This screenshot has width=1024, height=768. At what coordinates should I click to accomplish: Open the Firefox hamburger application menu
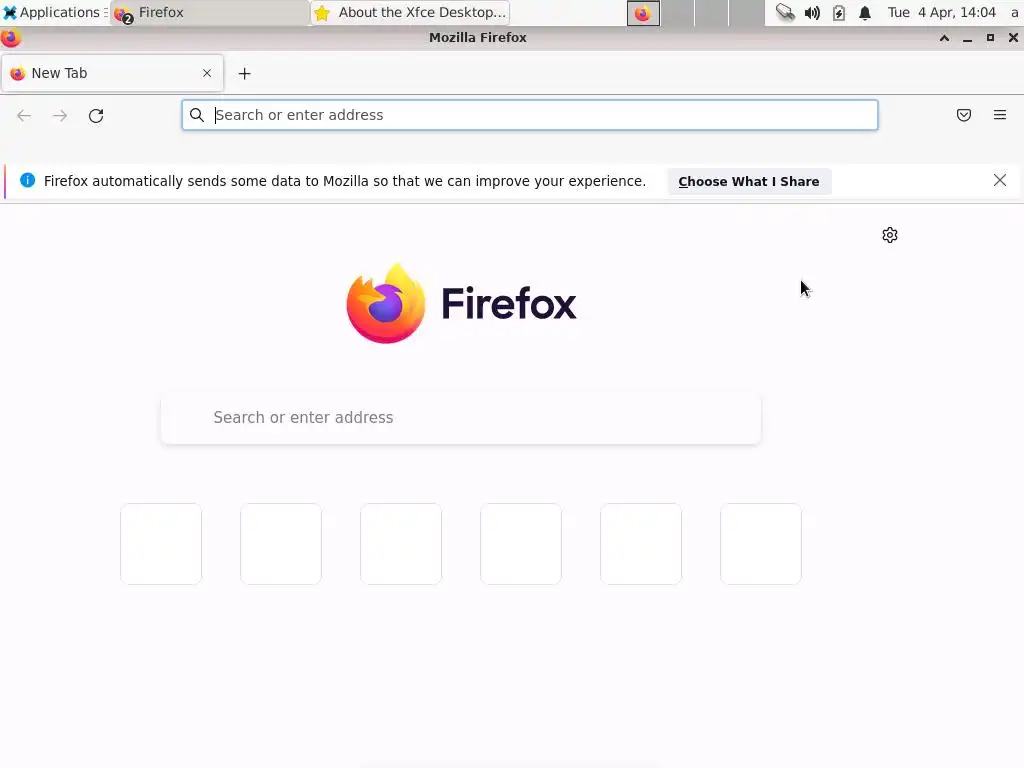pyautogui.click(x=1000, y=115)
